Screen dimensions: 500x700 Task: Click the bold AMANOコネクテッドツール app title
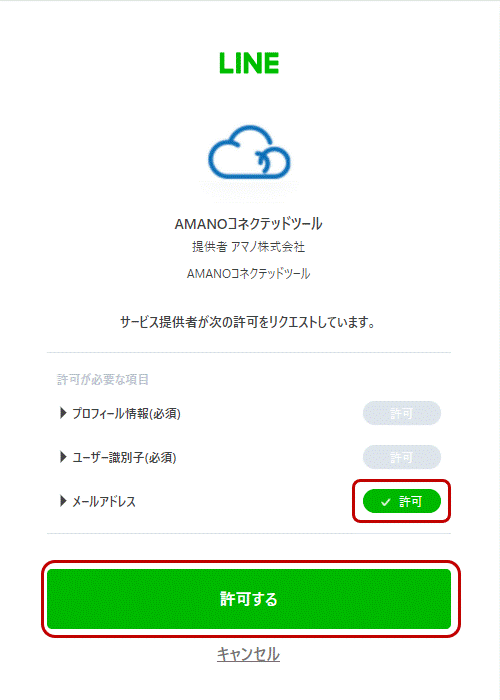coord(249,224)
